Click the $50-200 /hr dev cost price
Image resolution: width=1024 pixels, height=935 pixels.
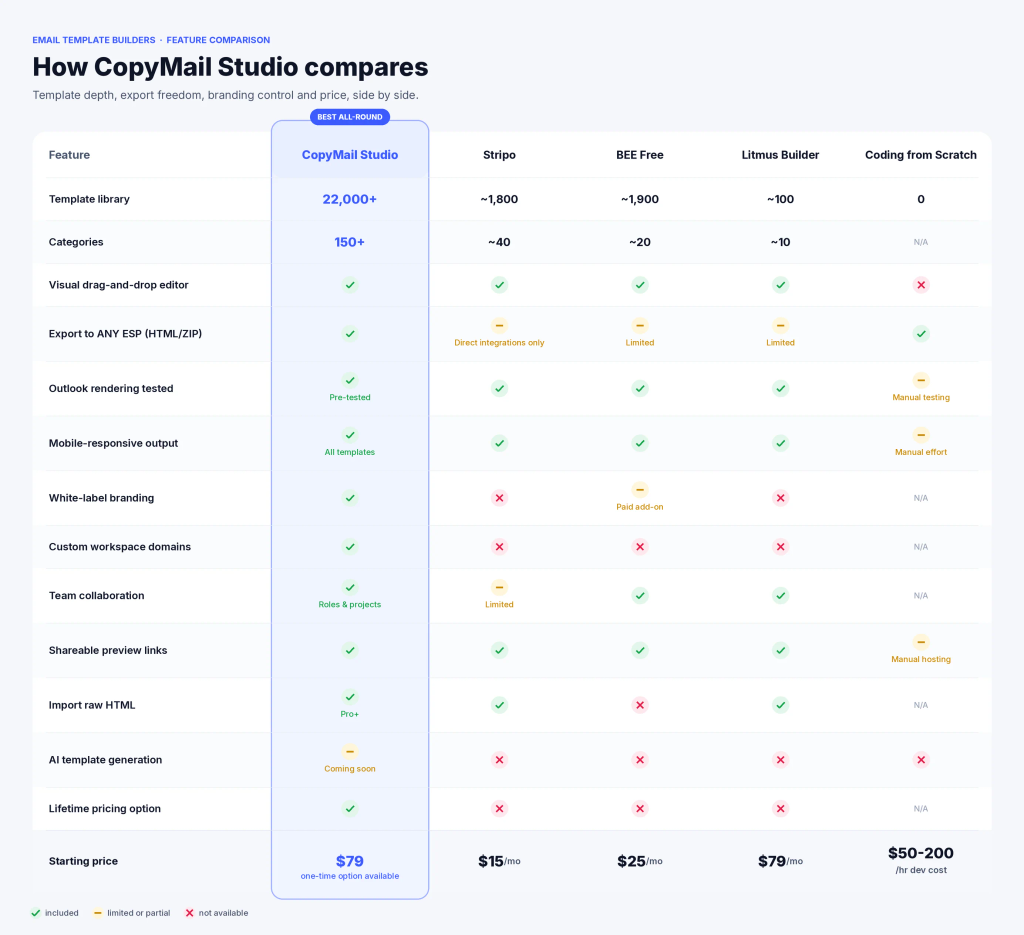point(921,860)
